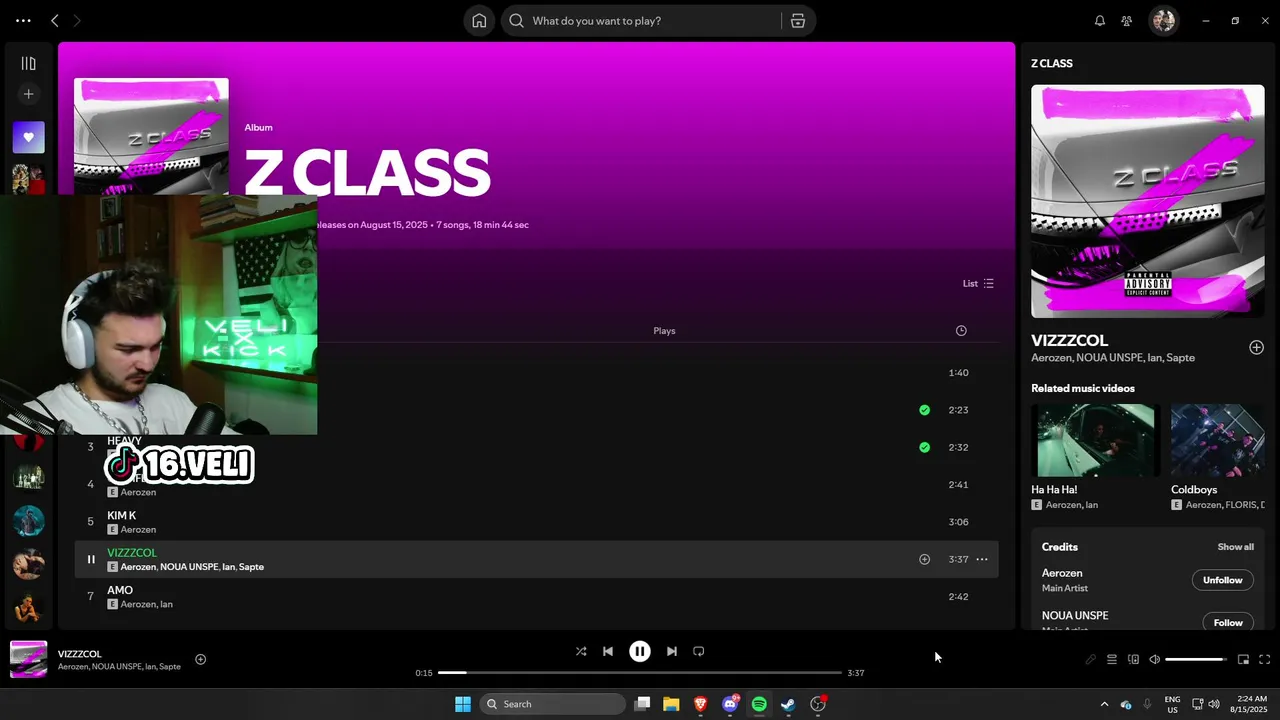Open the notifications bell
The height and width of the screenshot is (720, 1280).
(1100, 21)
